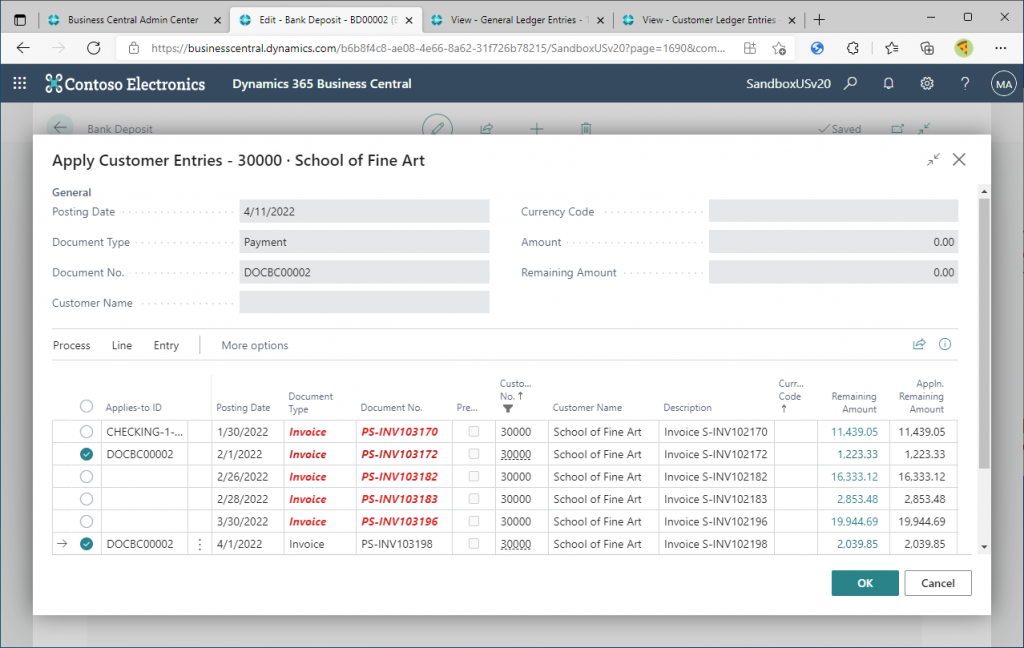Click the filter funnel under Customer No. column
1024x648 pixels.
click(x=507, y=409)
